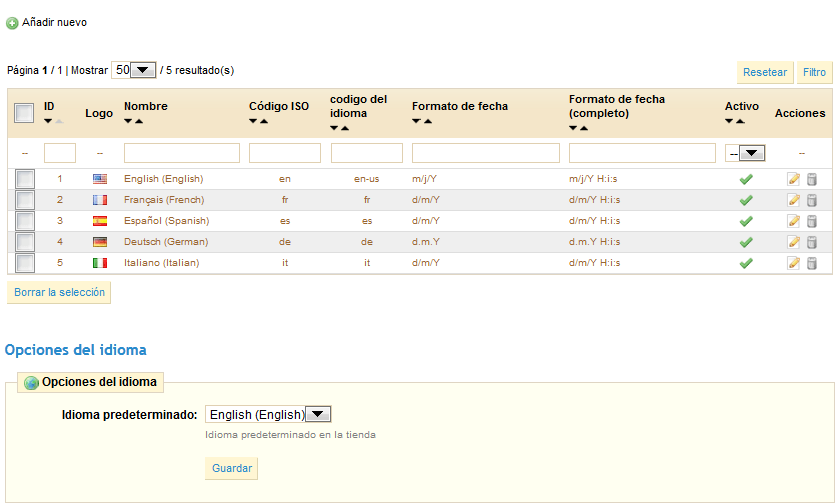Open the Activo filter dropdown
This screenshot has width=838, height=504.
point(745,153)
